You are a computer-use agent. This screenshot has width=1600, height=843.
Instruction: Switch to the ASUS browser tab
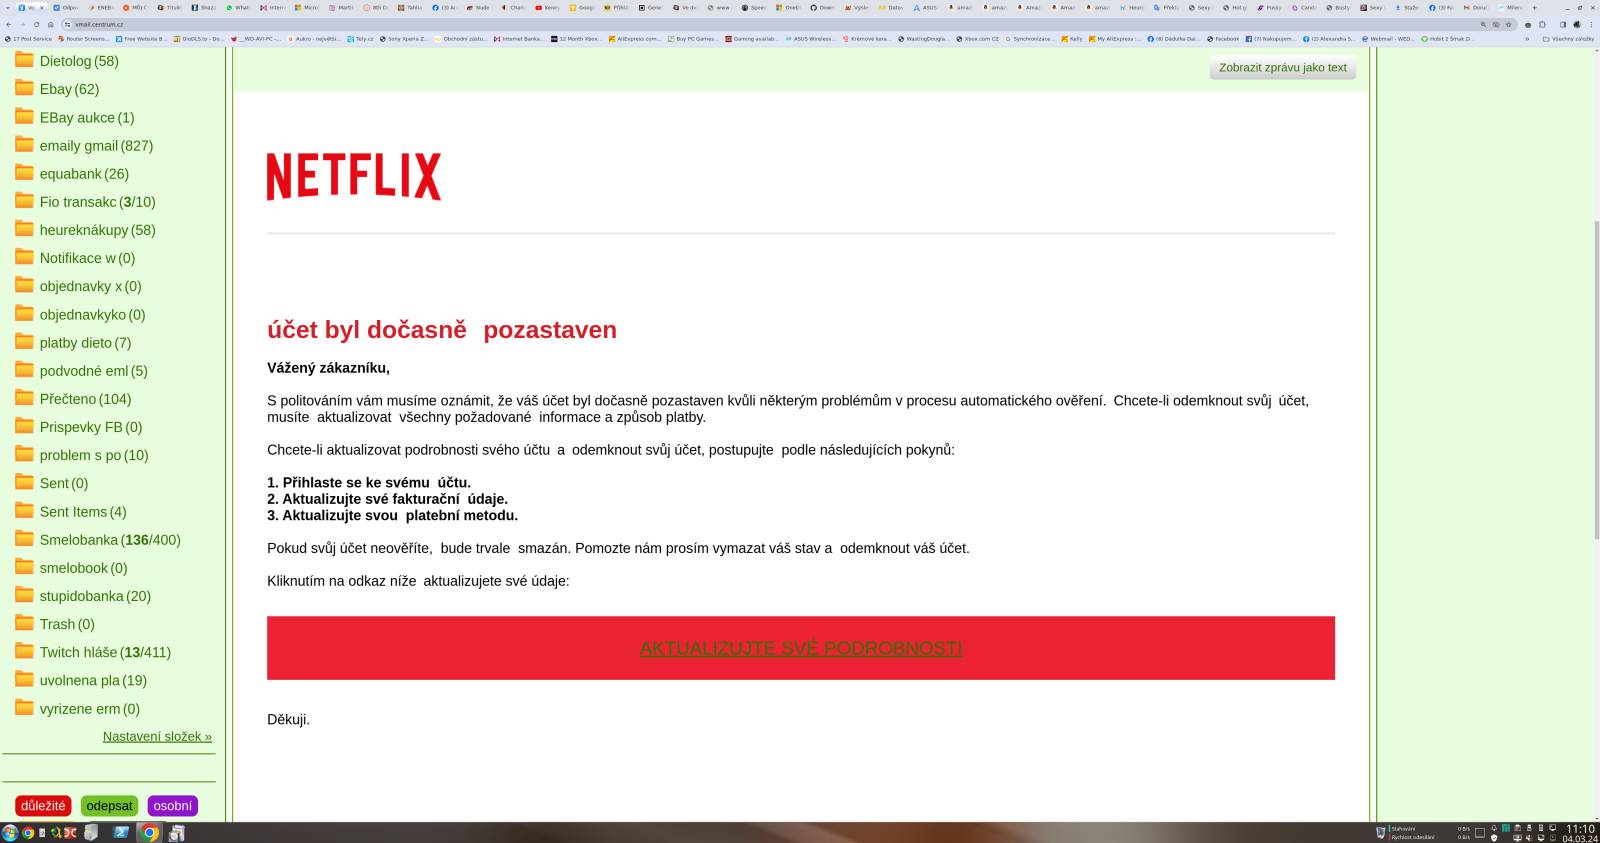(925, 7)
